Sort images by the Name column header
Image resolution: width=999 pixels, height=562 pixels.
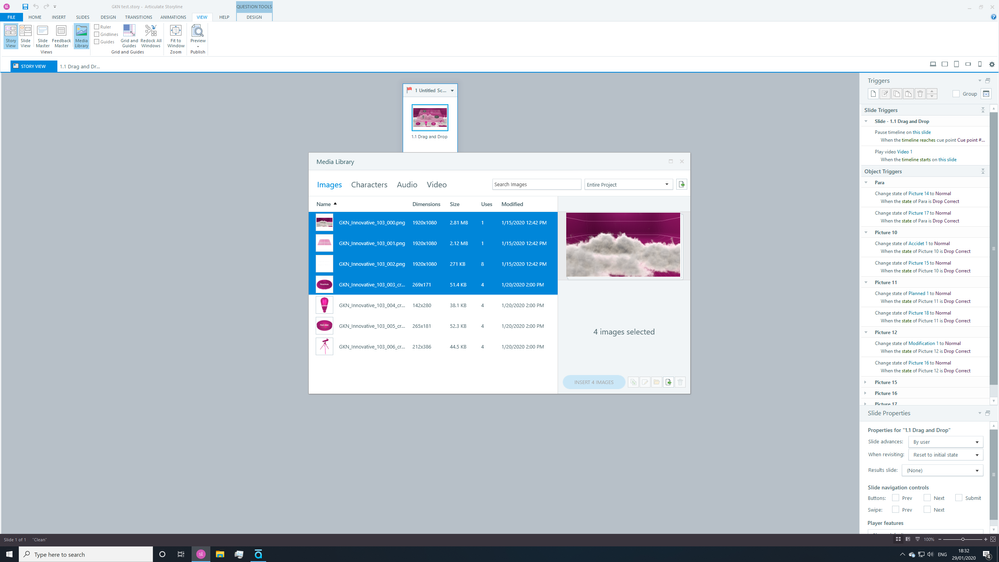click(324, 204)
